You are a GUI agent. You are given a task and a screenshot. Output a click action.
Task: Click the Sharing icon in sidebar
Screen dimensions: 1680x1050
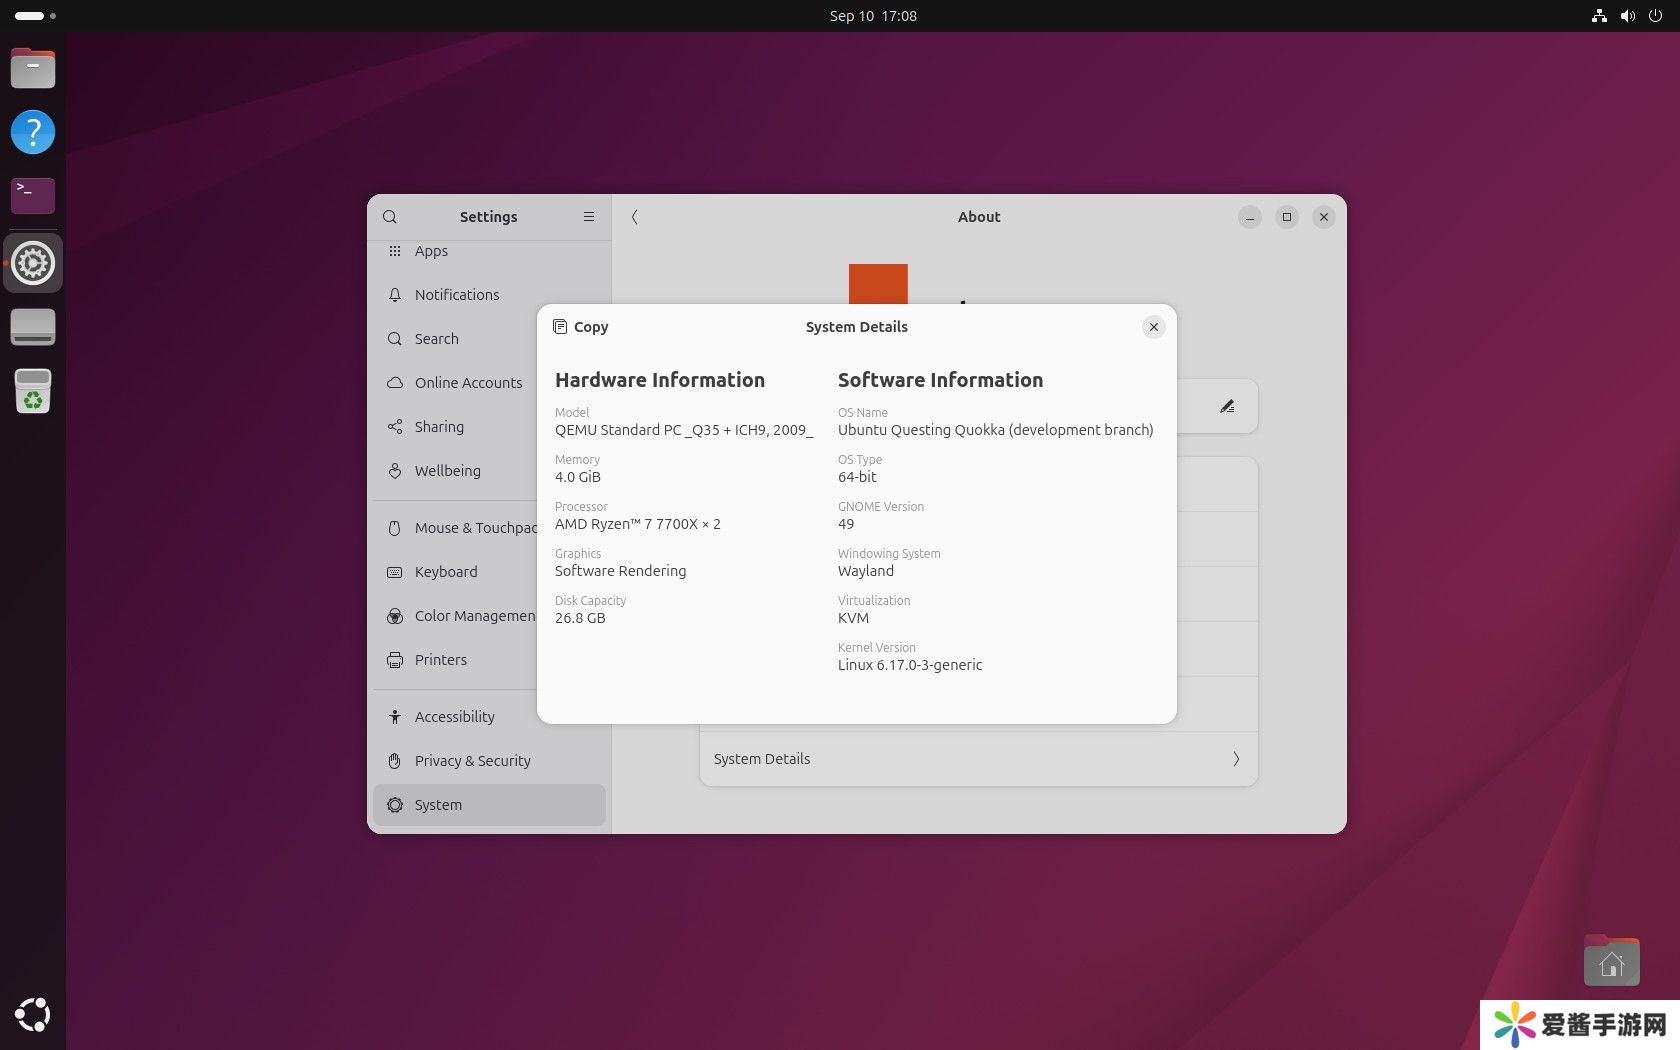(395, 427)
